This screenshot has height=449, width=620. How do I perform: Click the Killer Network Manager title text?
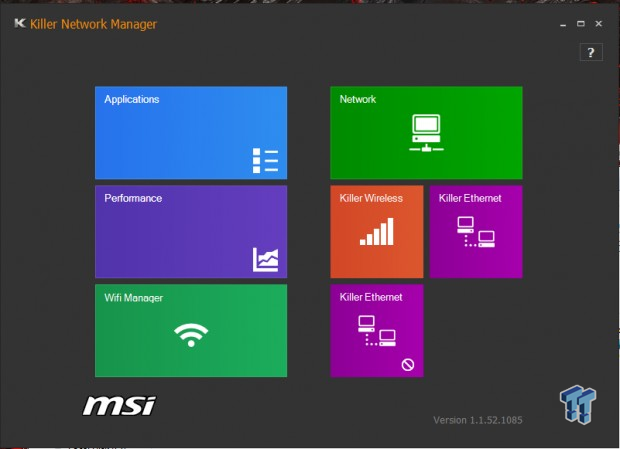(x=93, y=24)
